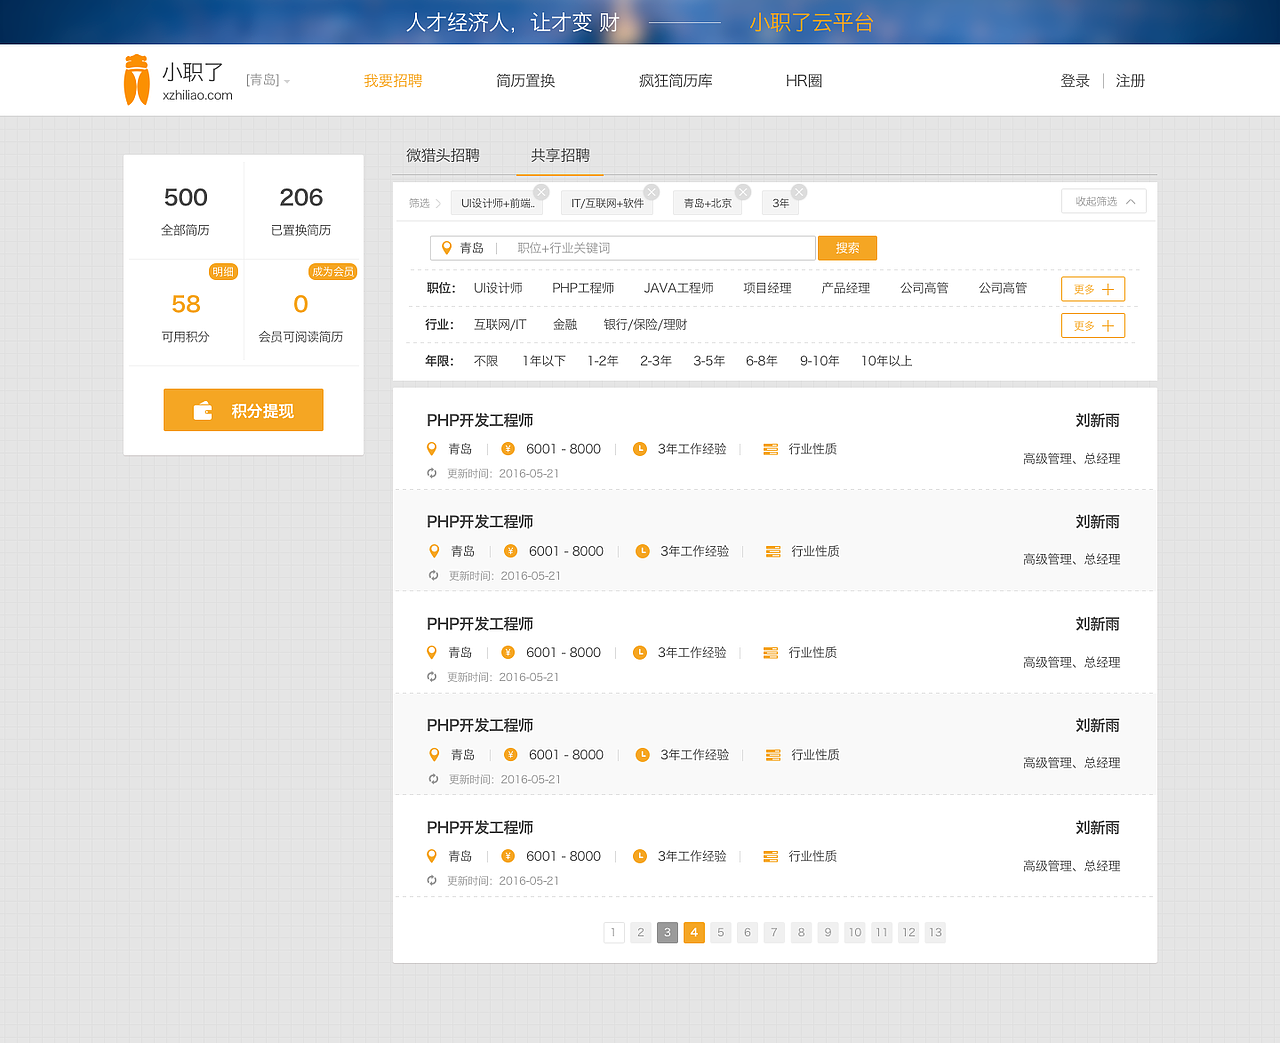Select the 金融 industry filter

click(x=565, y=325)
